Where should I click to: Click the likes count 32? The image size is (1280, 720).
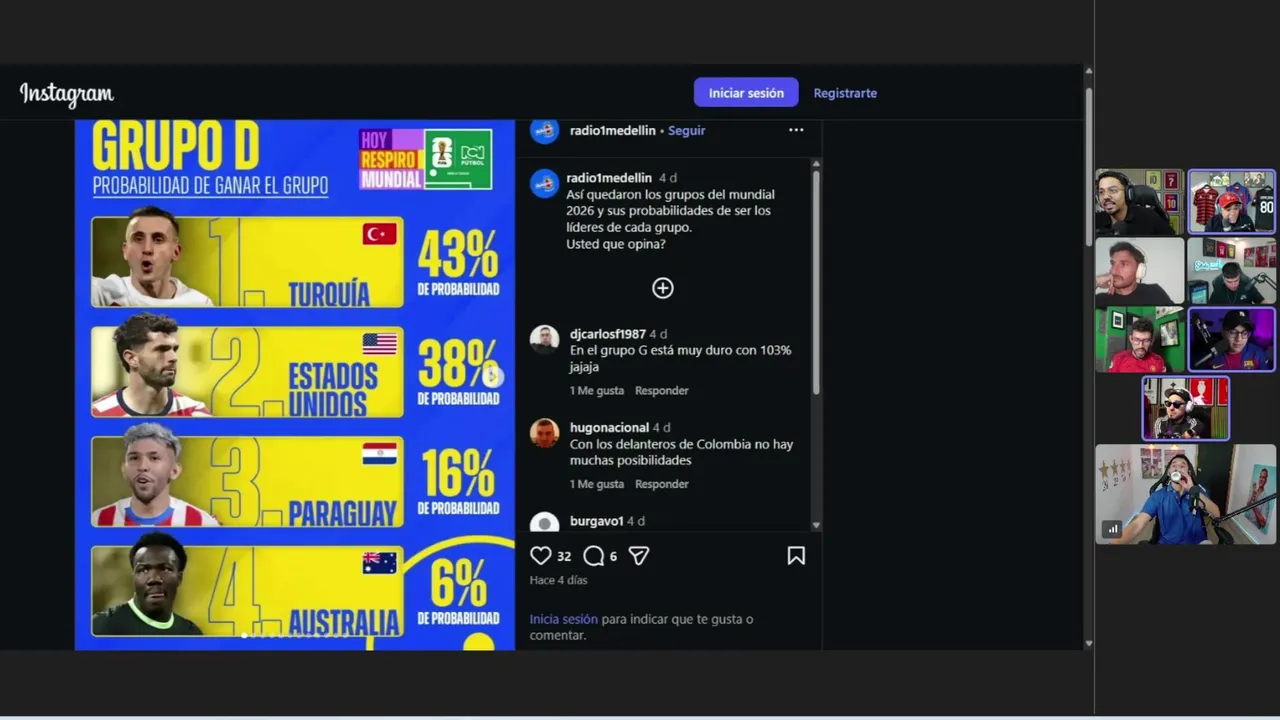pyautogui.click(x=564, y=556)
